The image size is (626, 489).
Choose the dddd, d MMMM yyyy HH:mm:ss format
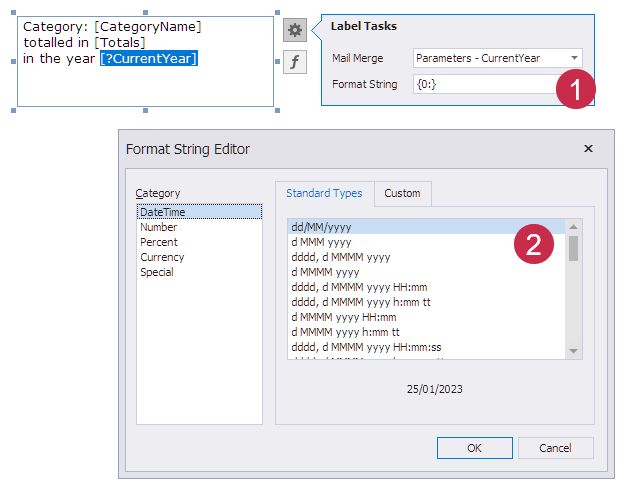[426, 347]
